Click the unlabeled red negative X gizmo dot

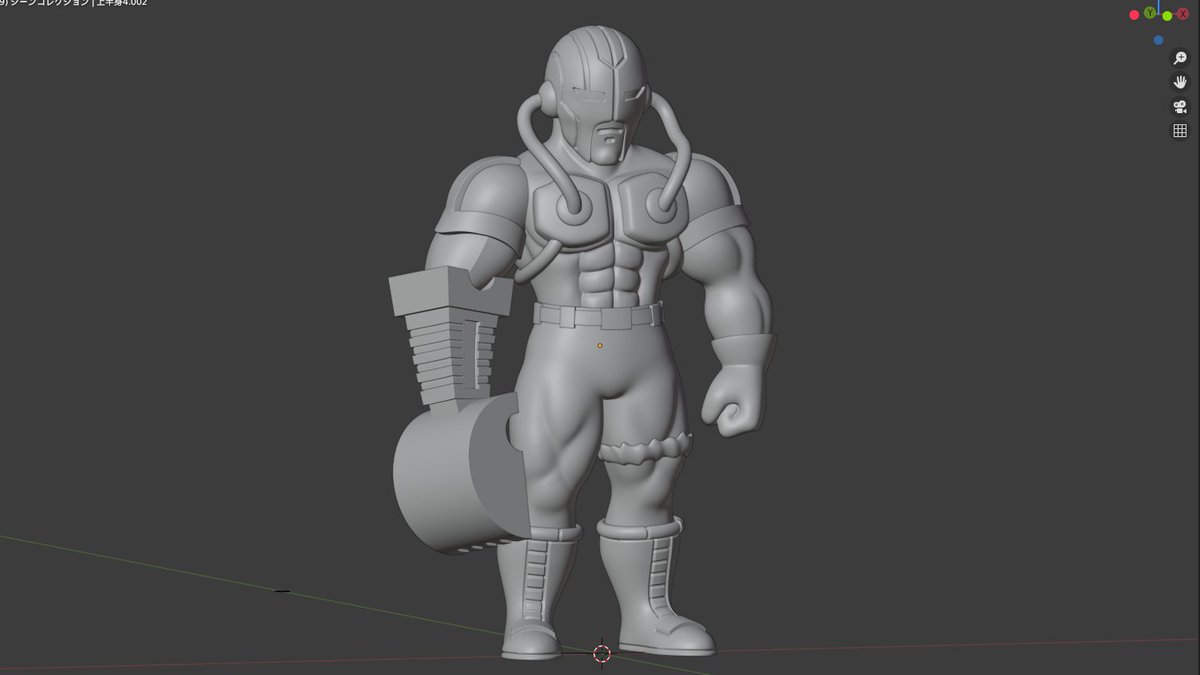coord(1134,15)
